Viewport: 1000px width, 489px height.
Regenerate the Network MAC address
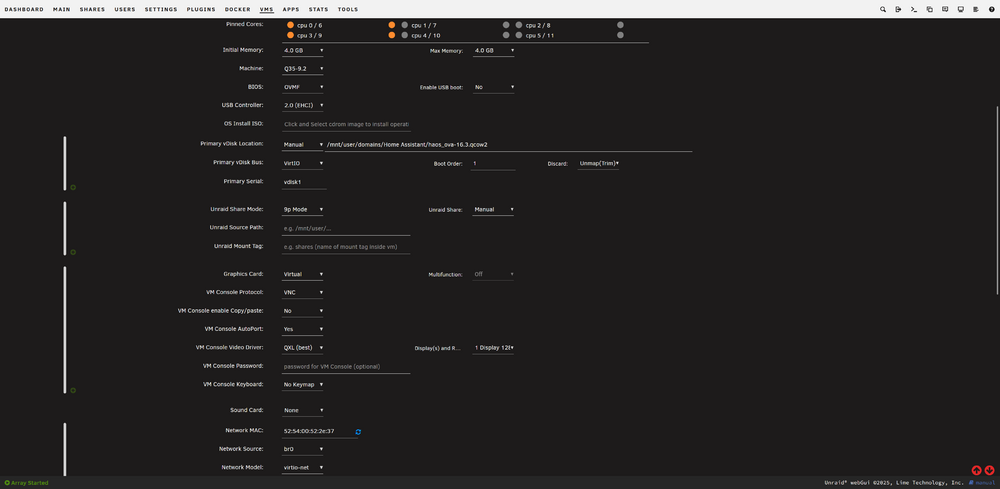tap(358, 432)
